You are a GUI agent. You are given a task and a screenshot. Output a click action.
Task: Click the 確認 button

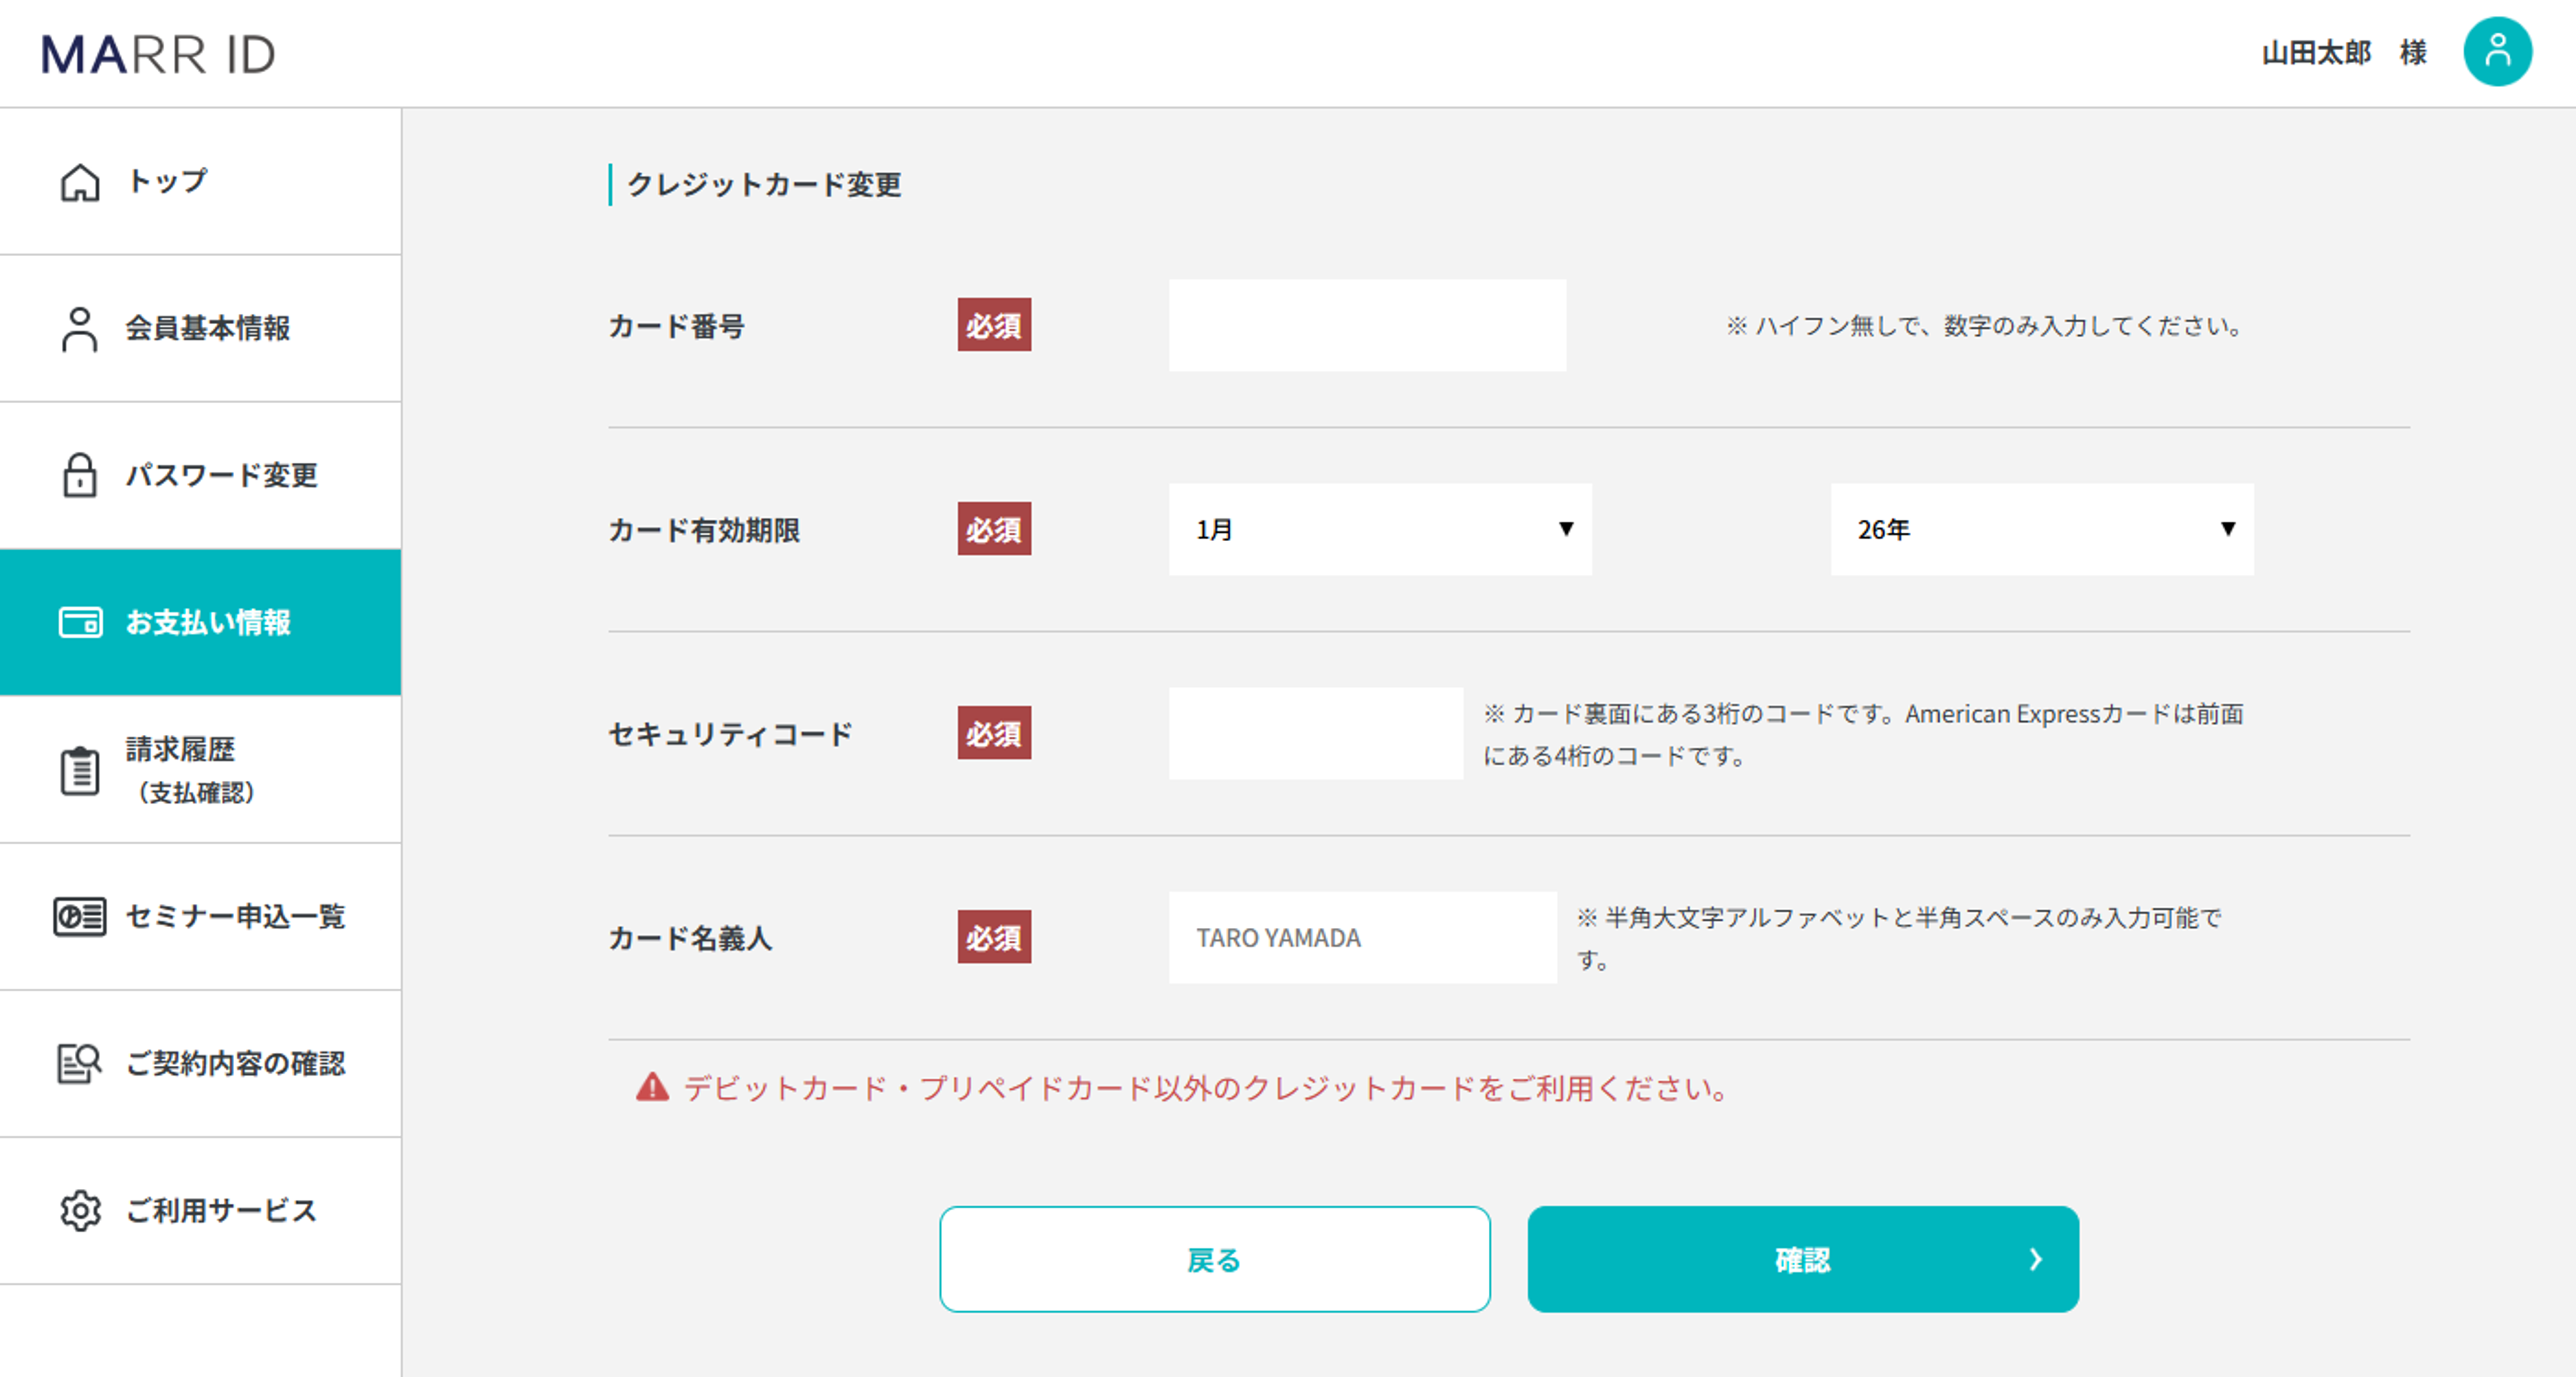point(1803,1259)
